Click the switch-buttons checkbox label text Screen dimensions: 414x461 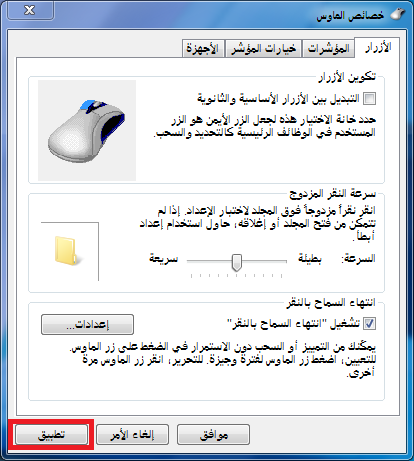coord(278,99)
